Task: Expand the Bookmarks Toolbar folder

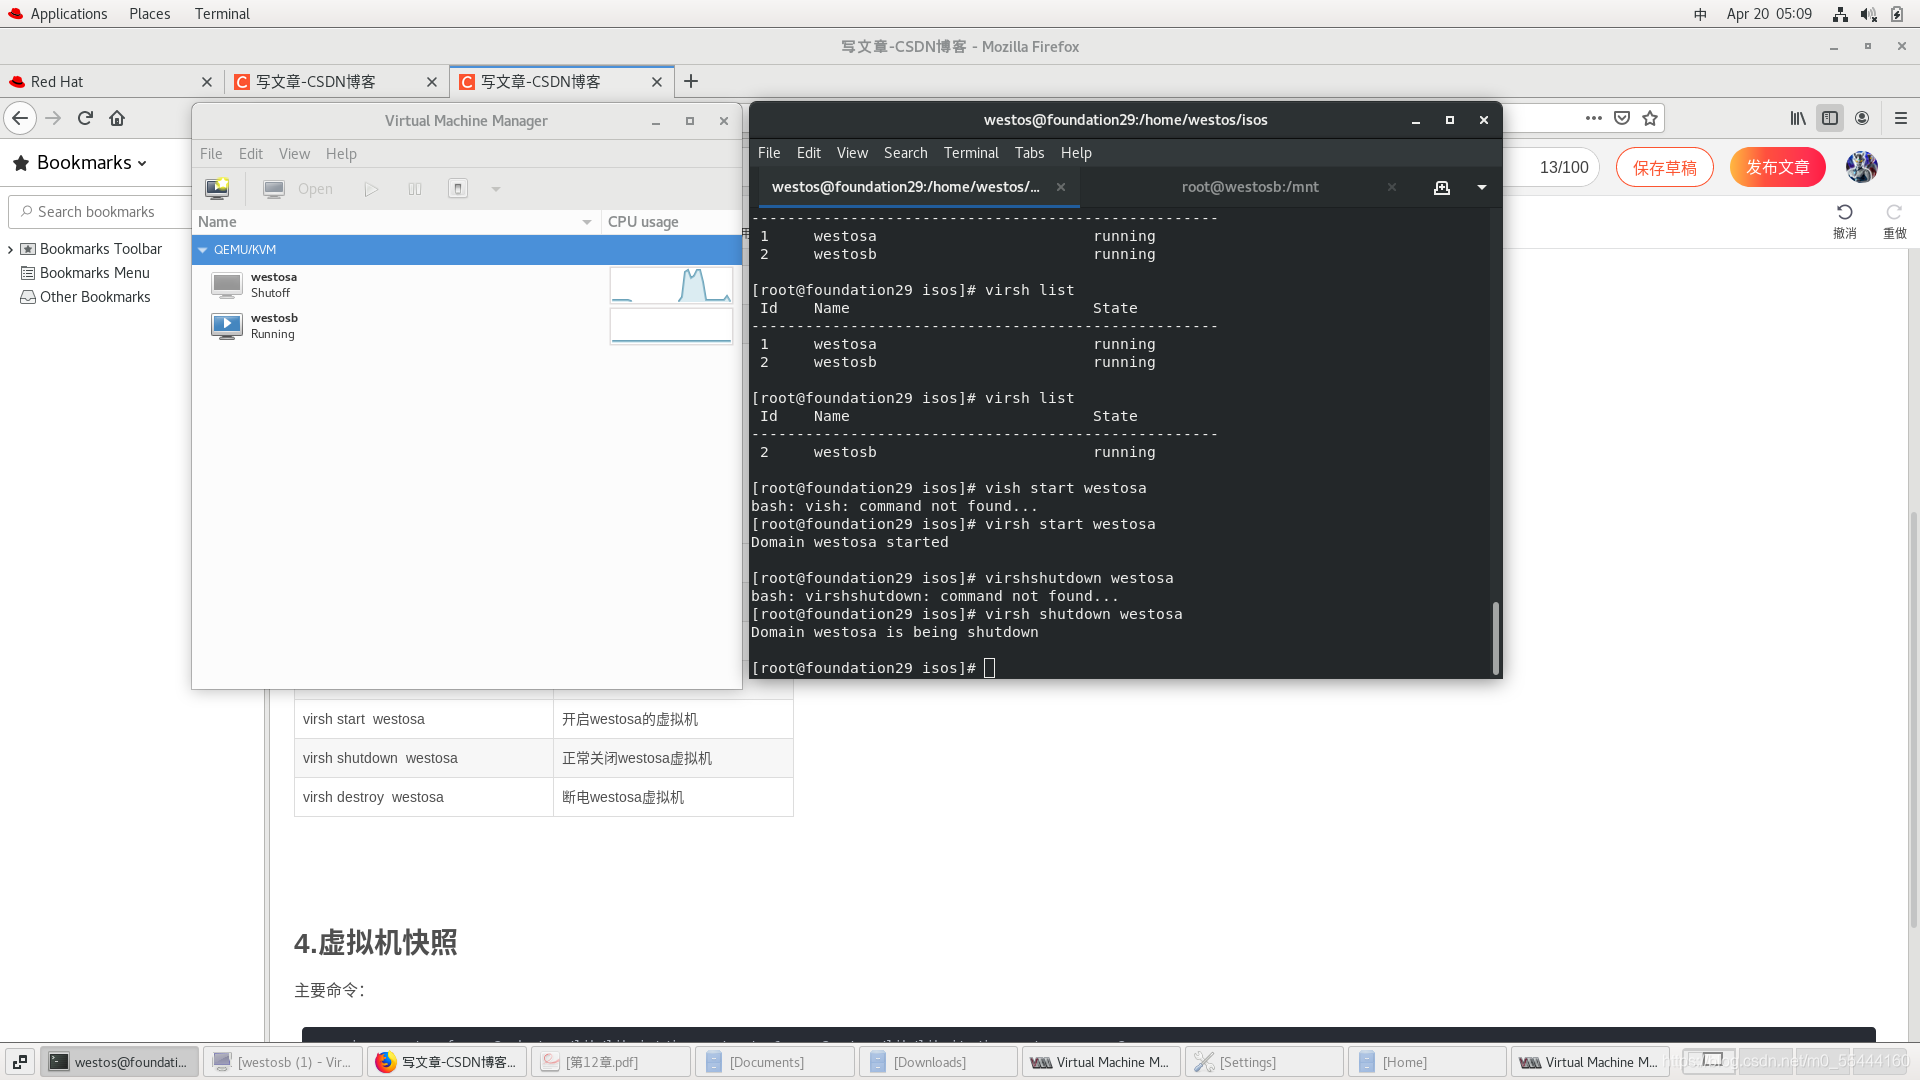Action: [10, 249]
